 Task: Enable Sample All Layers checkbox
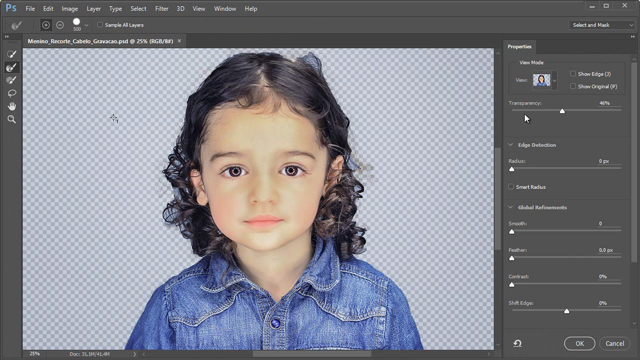coord(100,25)
